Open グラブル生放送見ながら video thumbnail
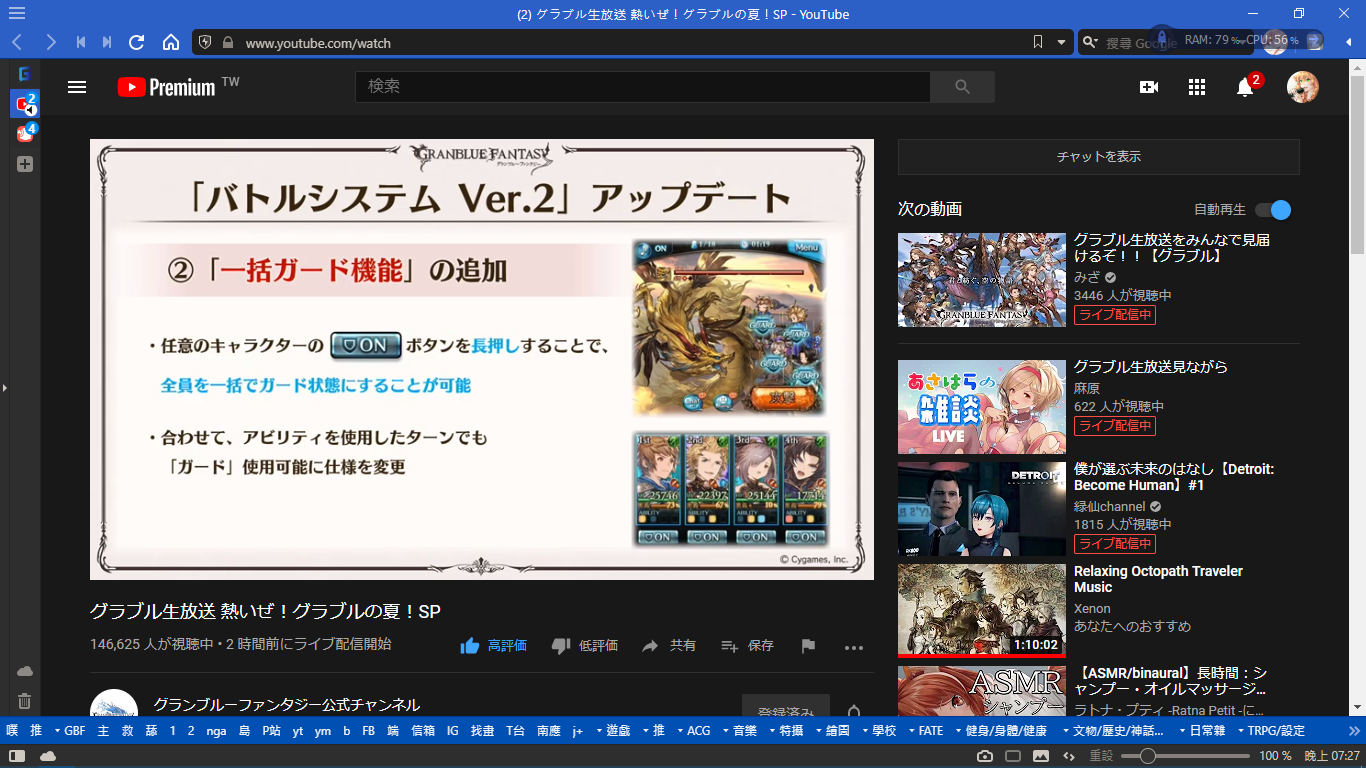Image resolution: width=1366 pixels, height=768 pixels. pos(982,407)
